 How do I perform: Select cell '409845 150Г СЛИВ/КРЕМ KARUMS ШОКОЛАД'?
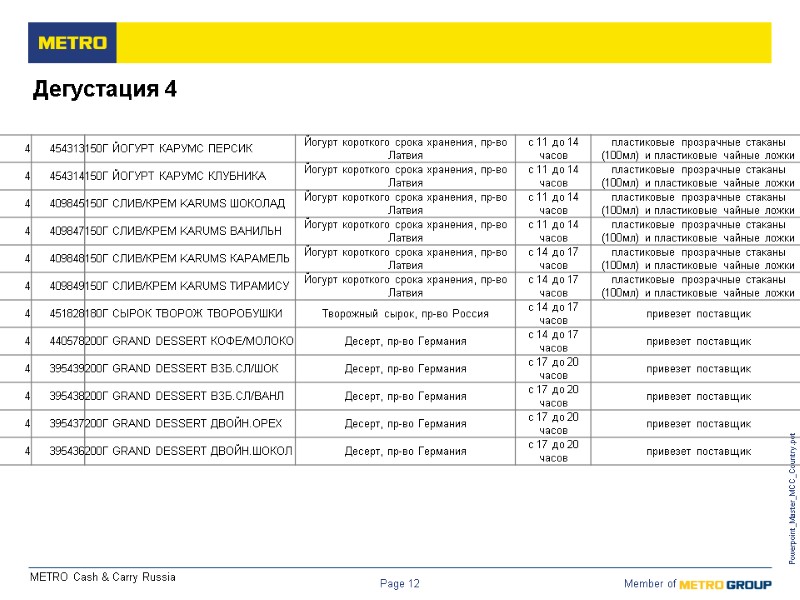(x=167, y=204)
